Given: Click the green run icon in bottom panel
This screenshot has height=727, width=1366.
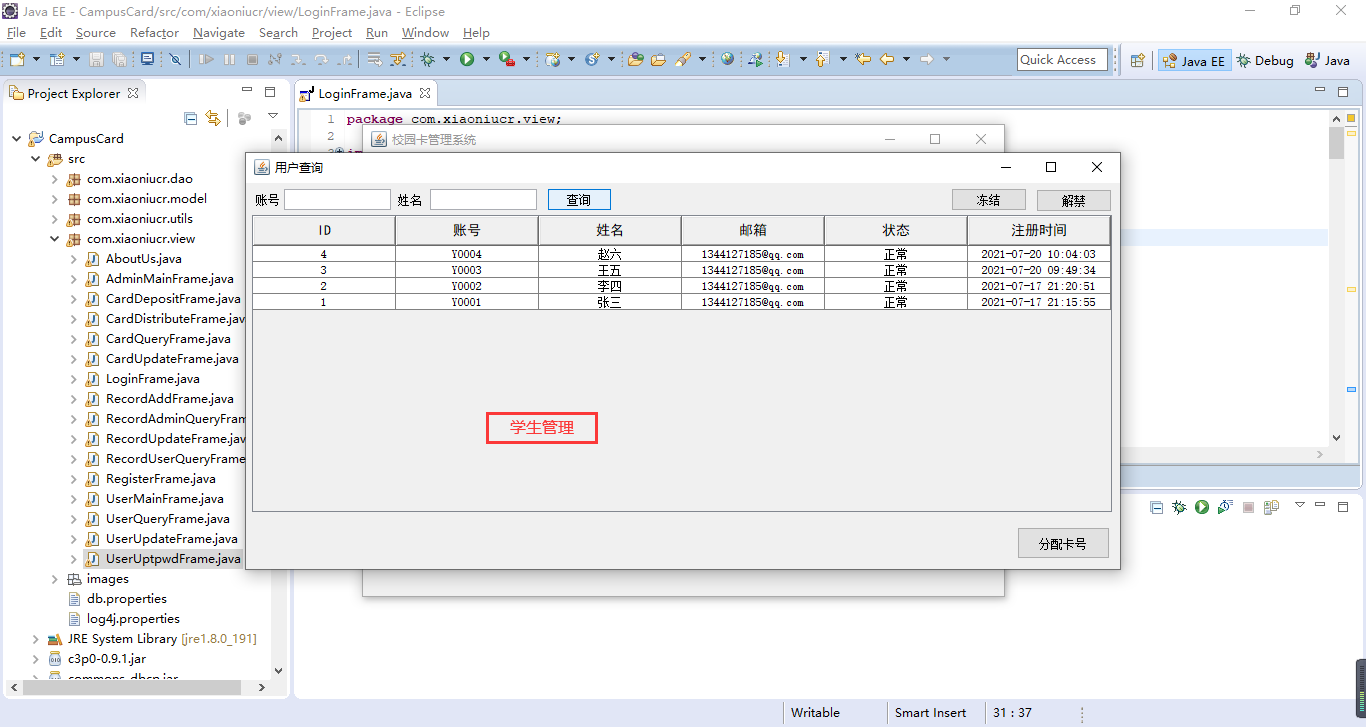Looking at the screenshot, I should [1201, 507].
